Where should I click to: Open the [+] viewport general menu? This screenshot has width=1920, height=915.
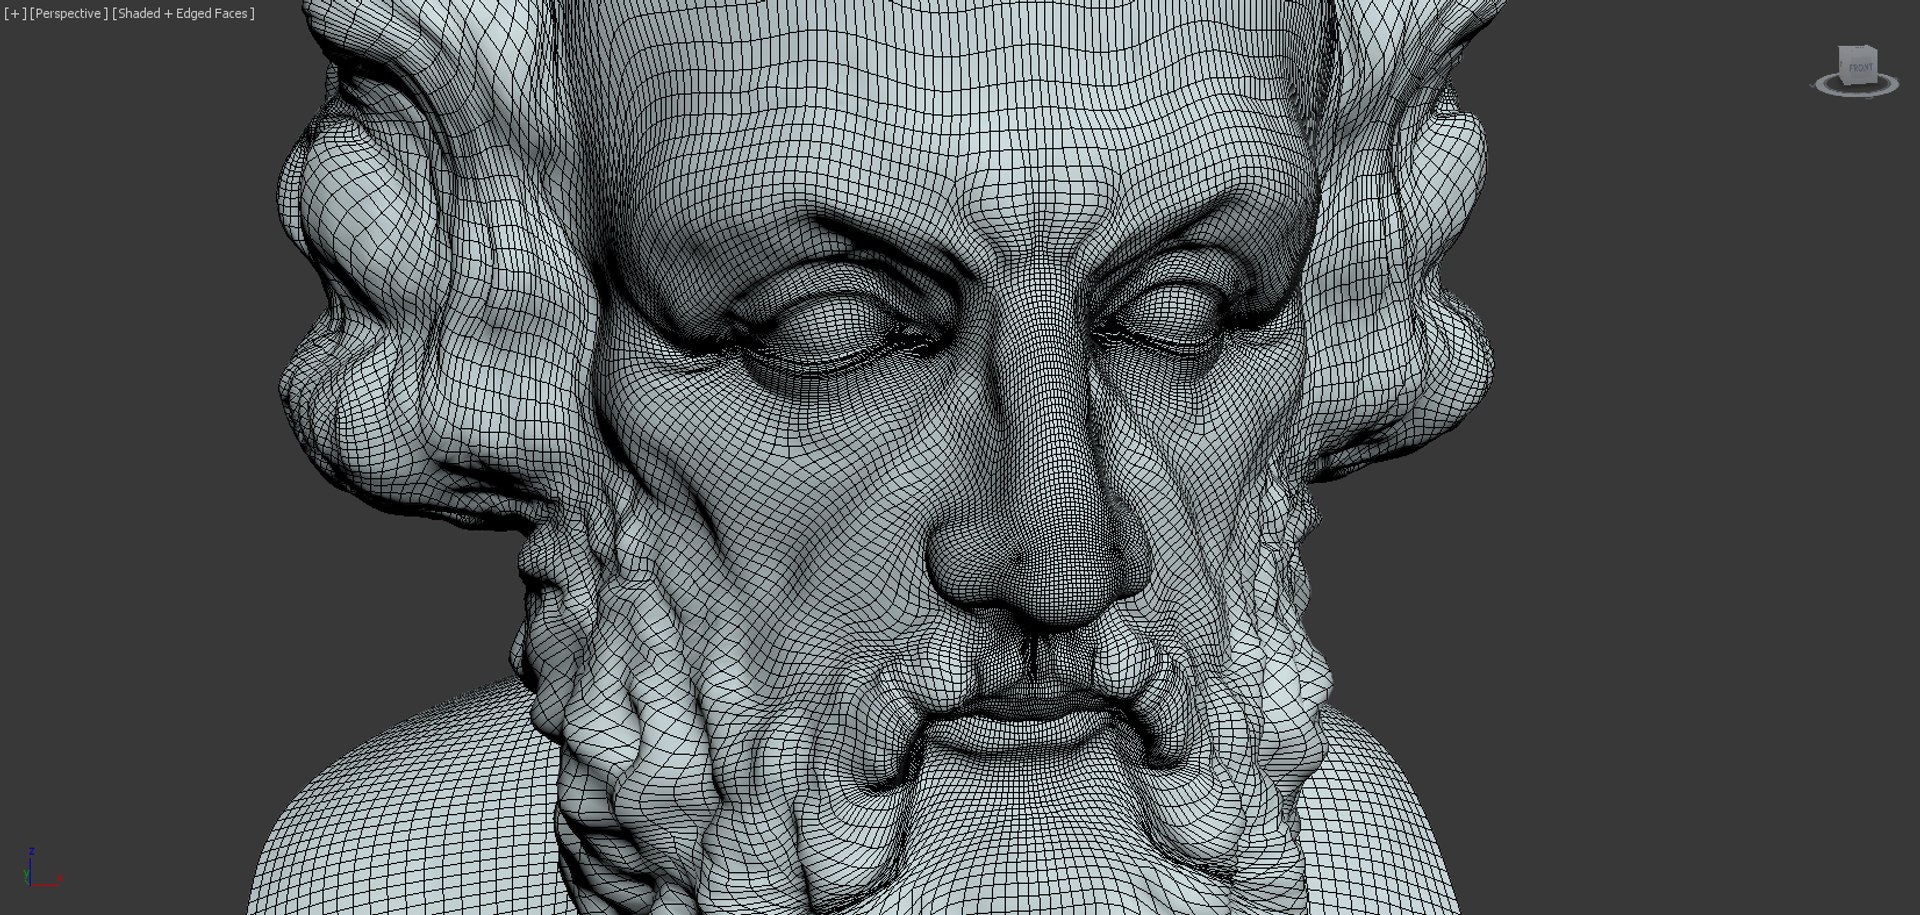[15, 13]
